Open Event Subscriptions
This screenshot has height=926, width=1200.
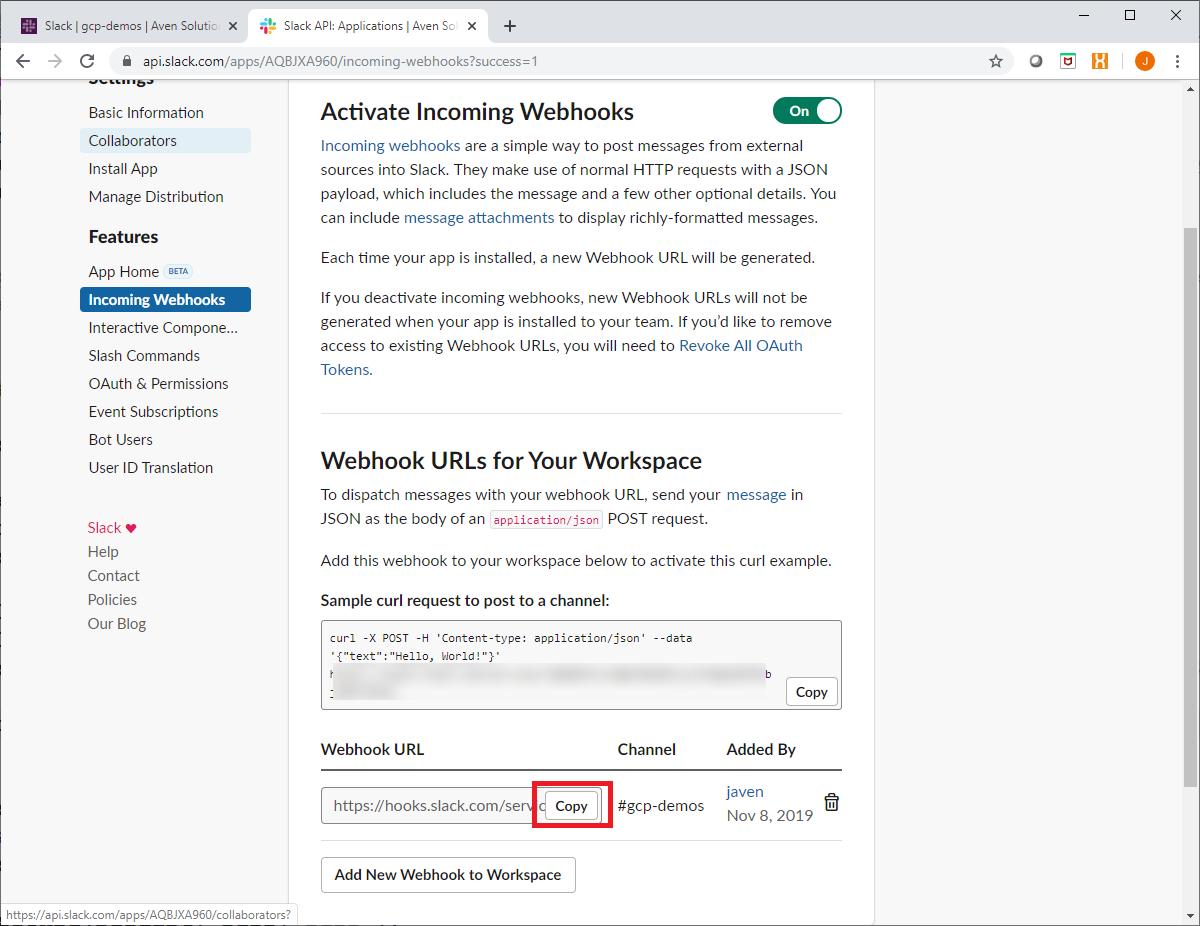point(153,412)
